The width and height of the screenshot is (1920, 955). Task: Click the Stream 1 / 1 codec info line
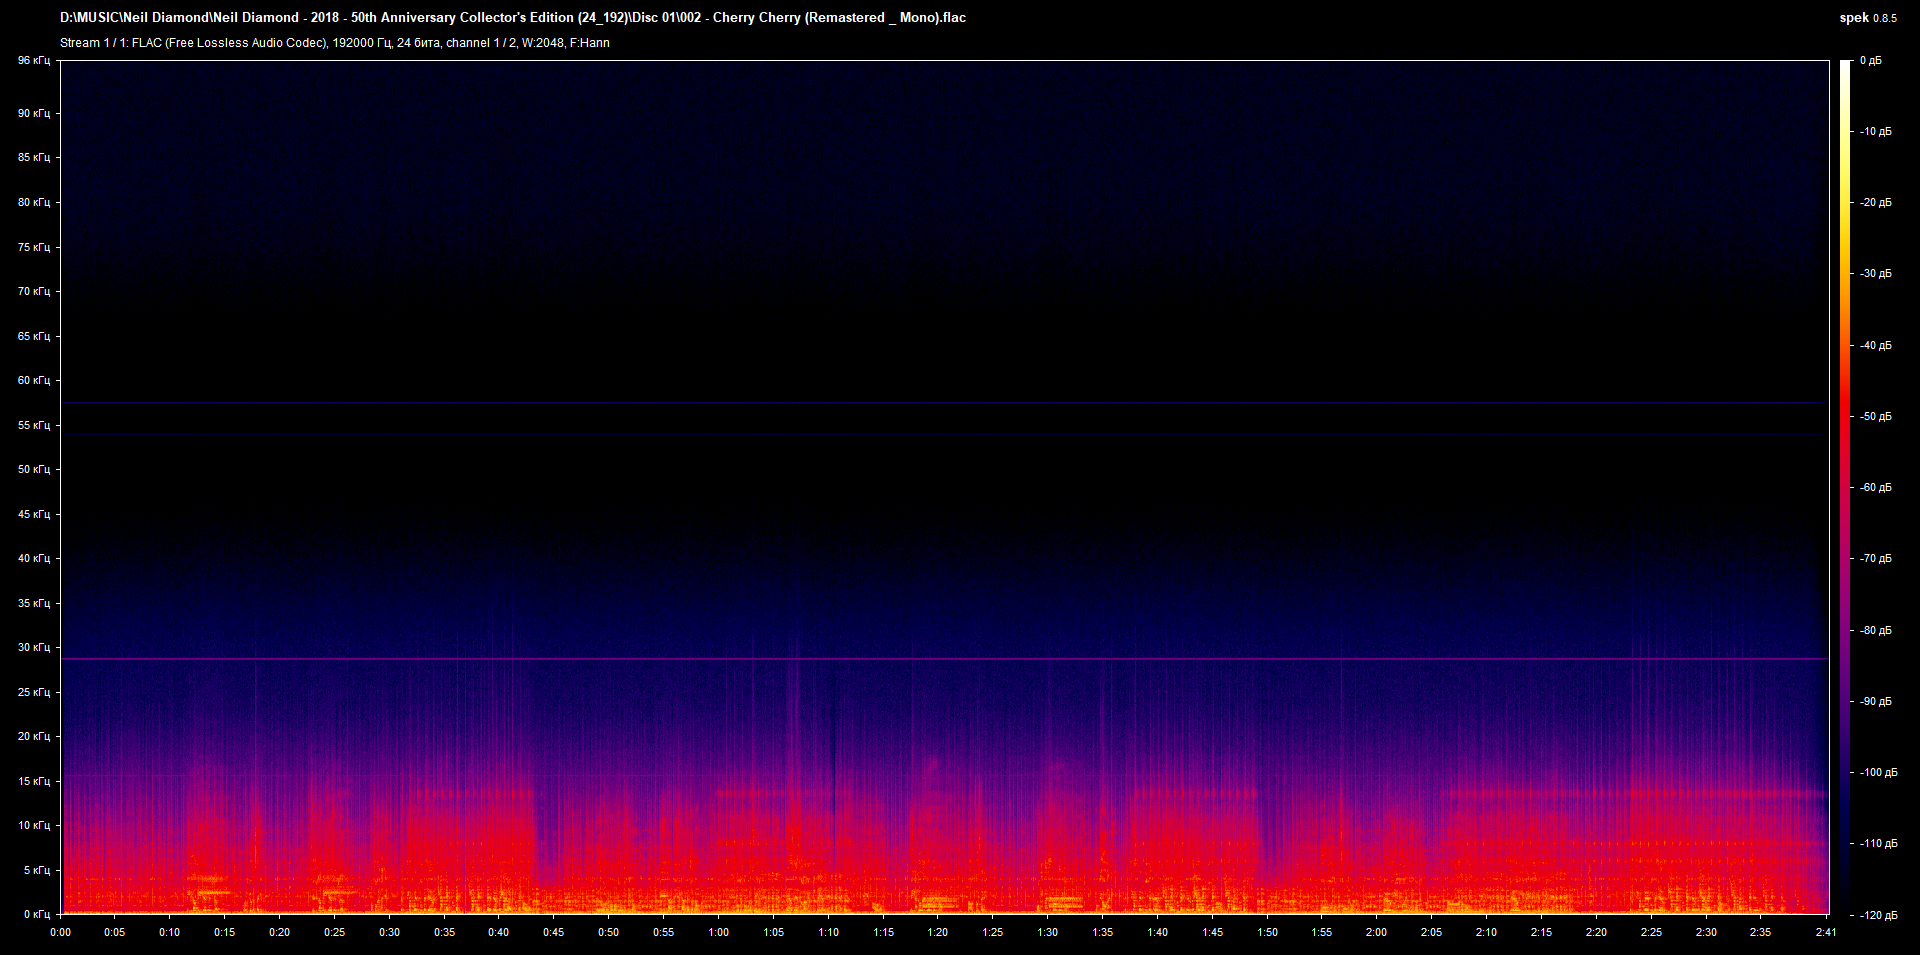point(334,43)
